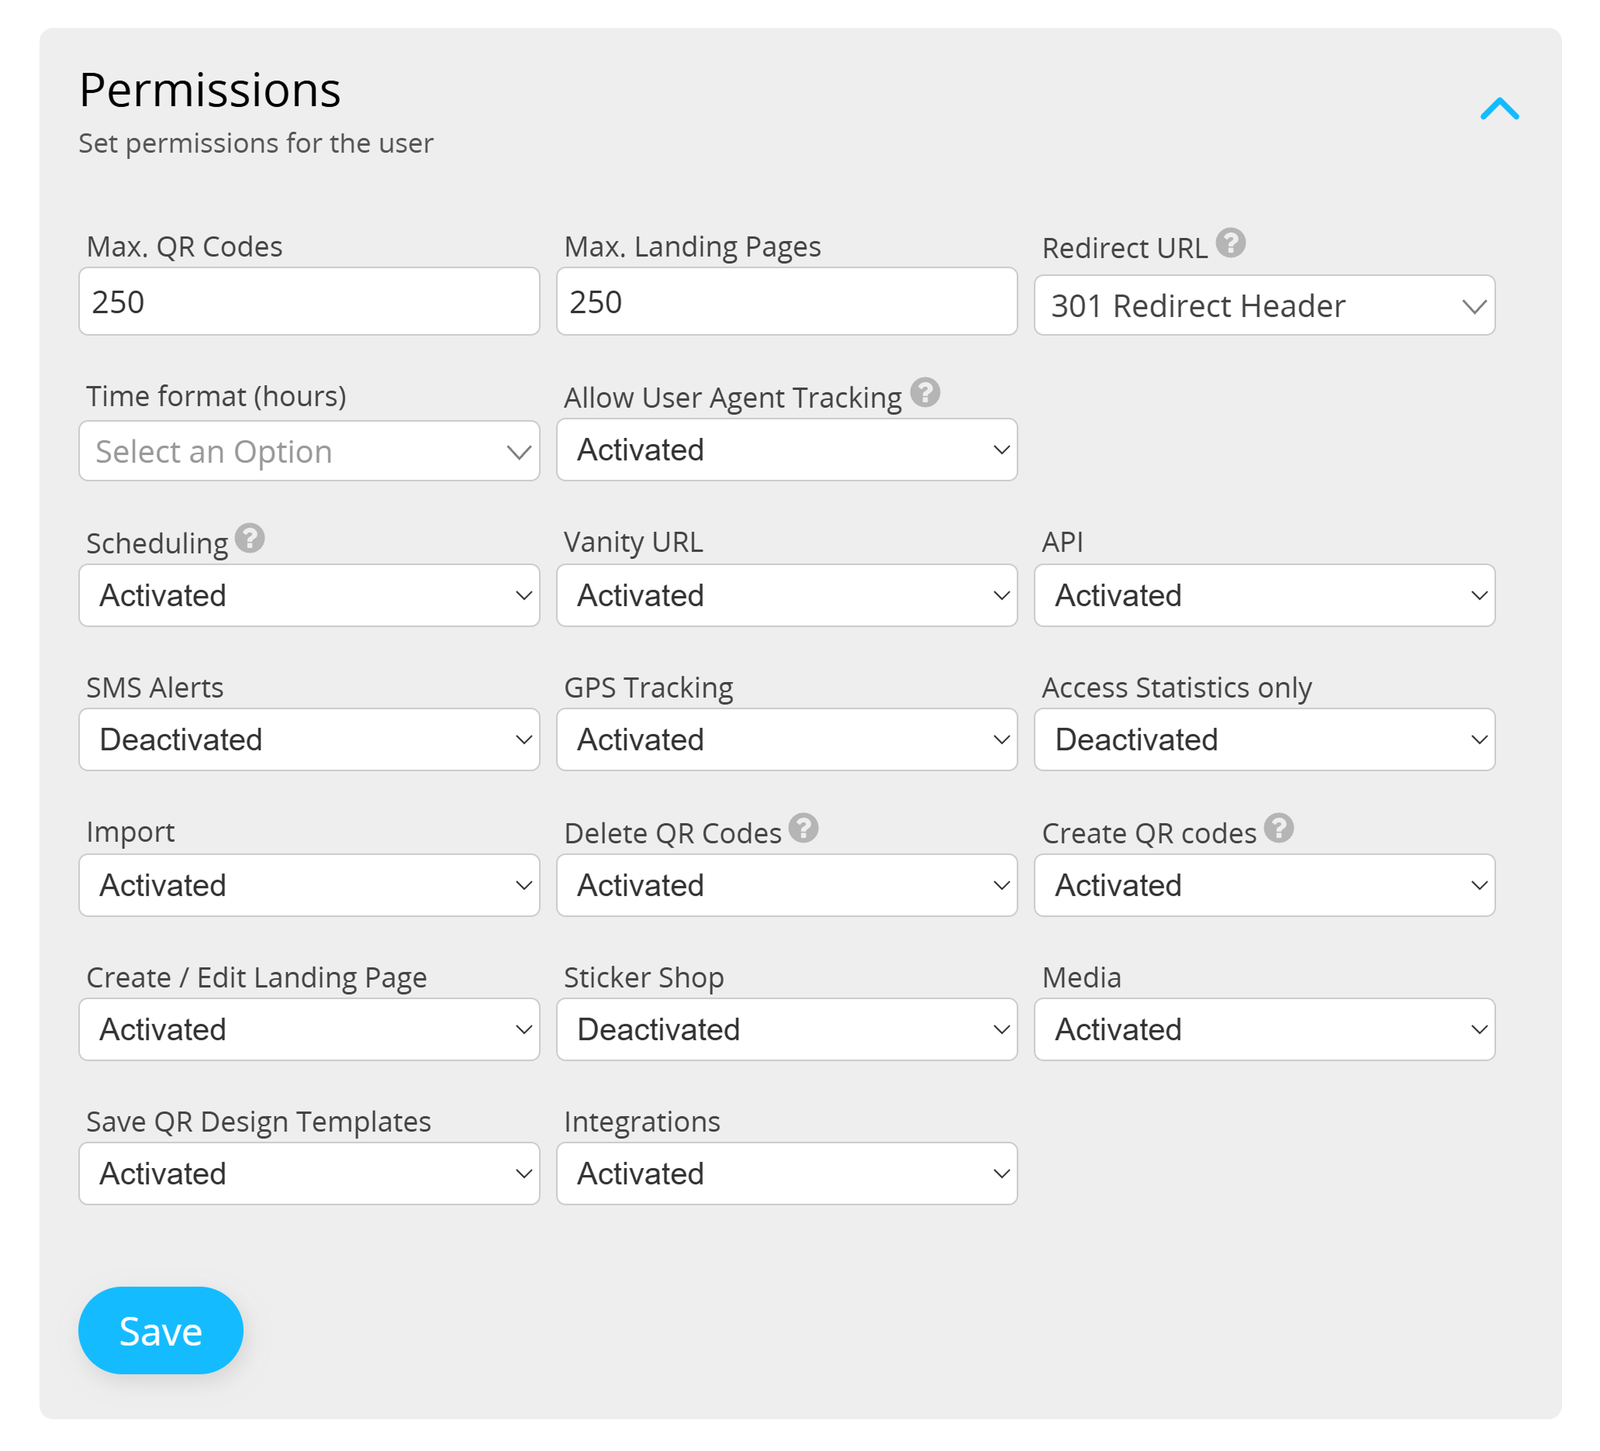Open the Integrations dropdown
This screenshot has width=1600, height=1451.
click(x=786, y=1173)
